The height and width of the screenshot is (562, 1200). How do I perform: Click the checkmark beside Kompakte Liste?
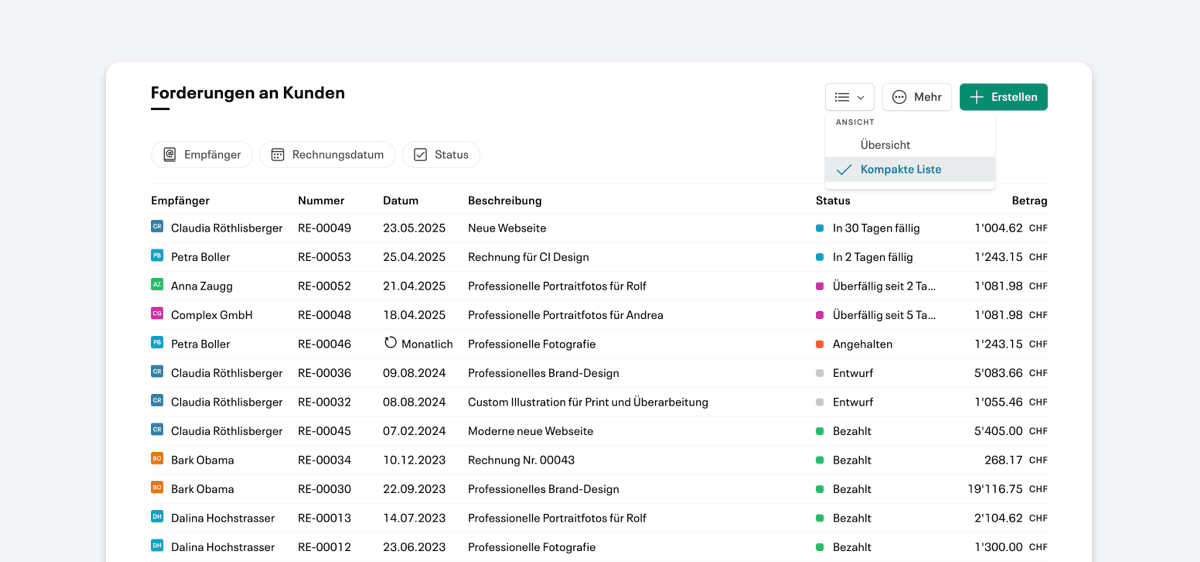tap(844, 170)
